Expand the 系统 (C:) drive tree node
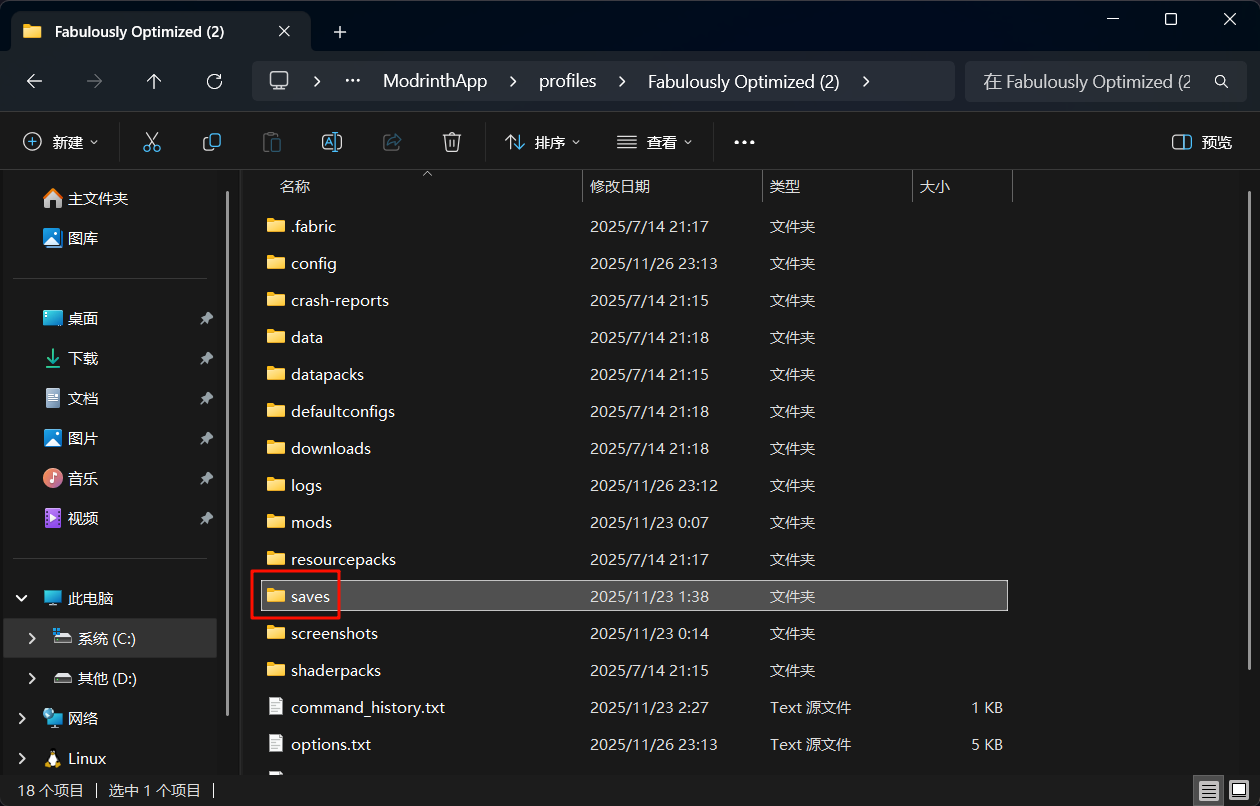This screenshot has width=1260, height=806. click(x=32, y=638)
